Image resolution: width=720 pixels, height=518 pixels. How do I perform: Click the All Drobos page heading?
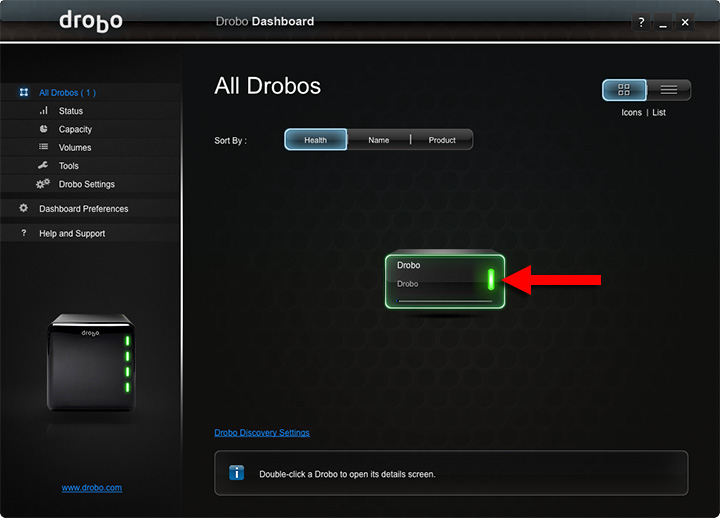click(x=268, y=86)
